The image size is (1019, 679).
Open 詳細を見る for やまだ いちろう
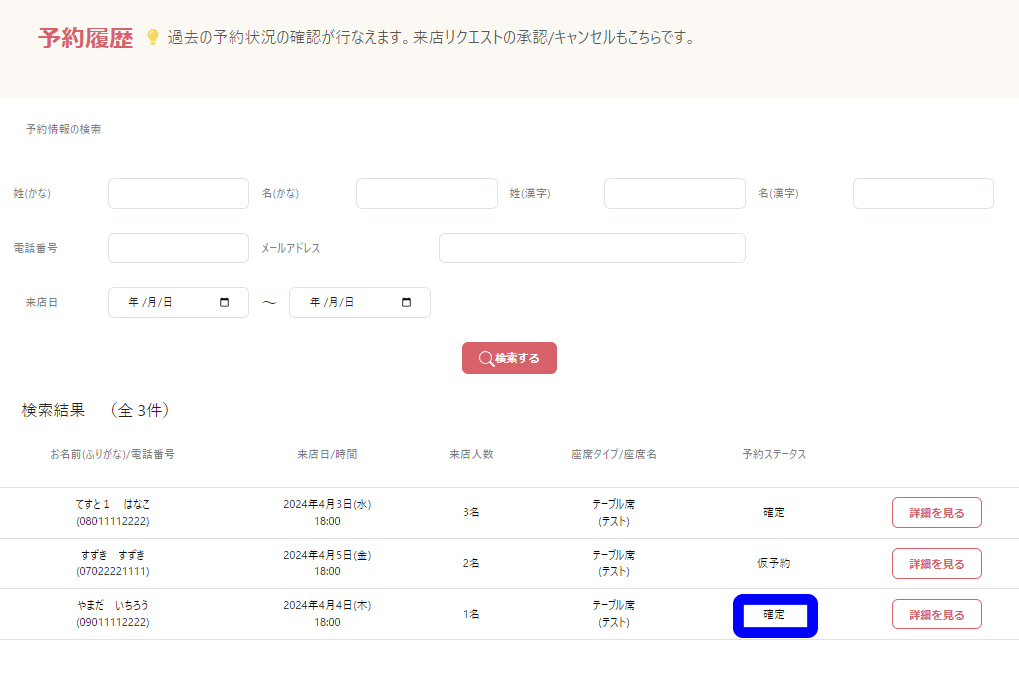click(936, 614)
